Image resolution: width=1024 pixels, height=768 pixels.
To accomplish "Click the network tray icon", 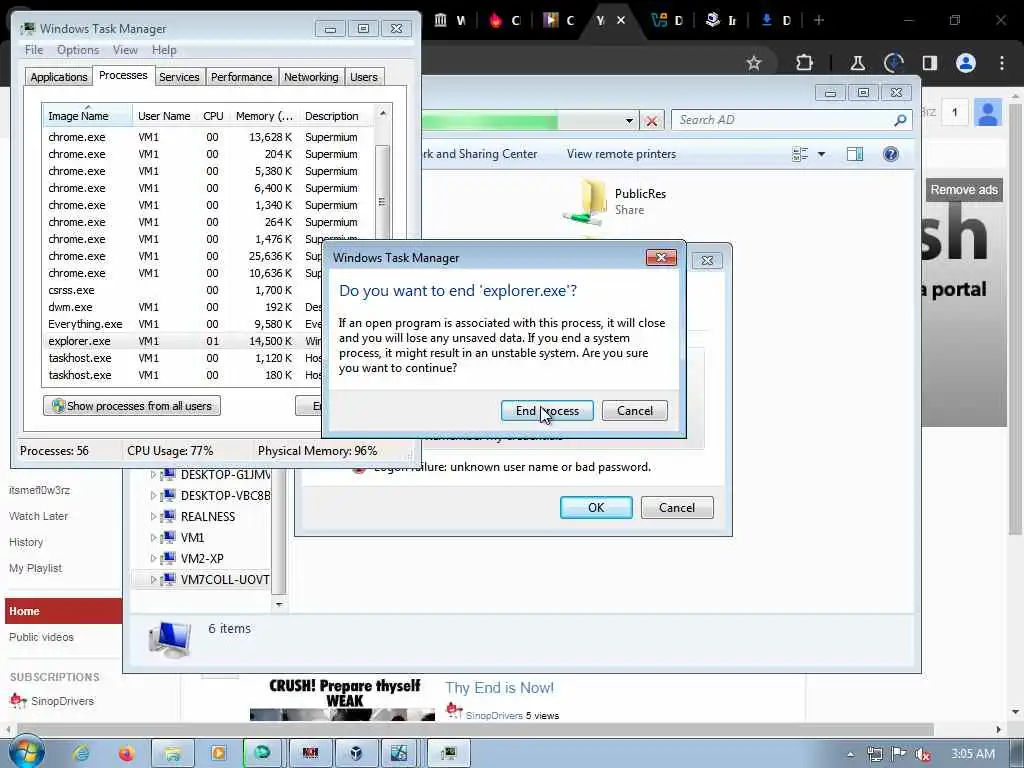I will 874,754.
